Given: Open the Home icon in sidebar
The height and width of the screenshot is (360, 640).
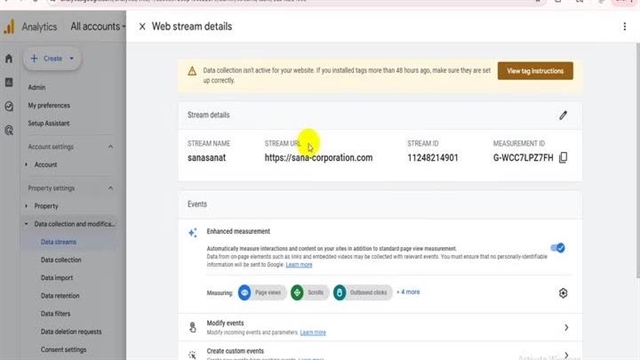Looking at the screenshot, I should point(9,58).
